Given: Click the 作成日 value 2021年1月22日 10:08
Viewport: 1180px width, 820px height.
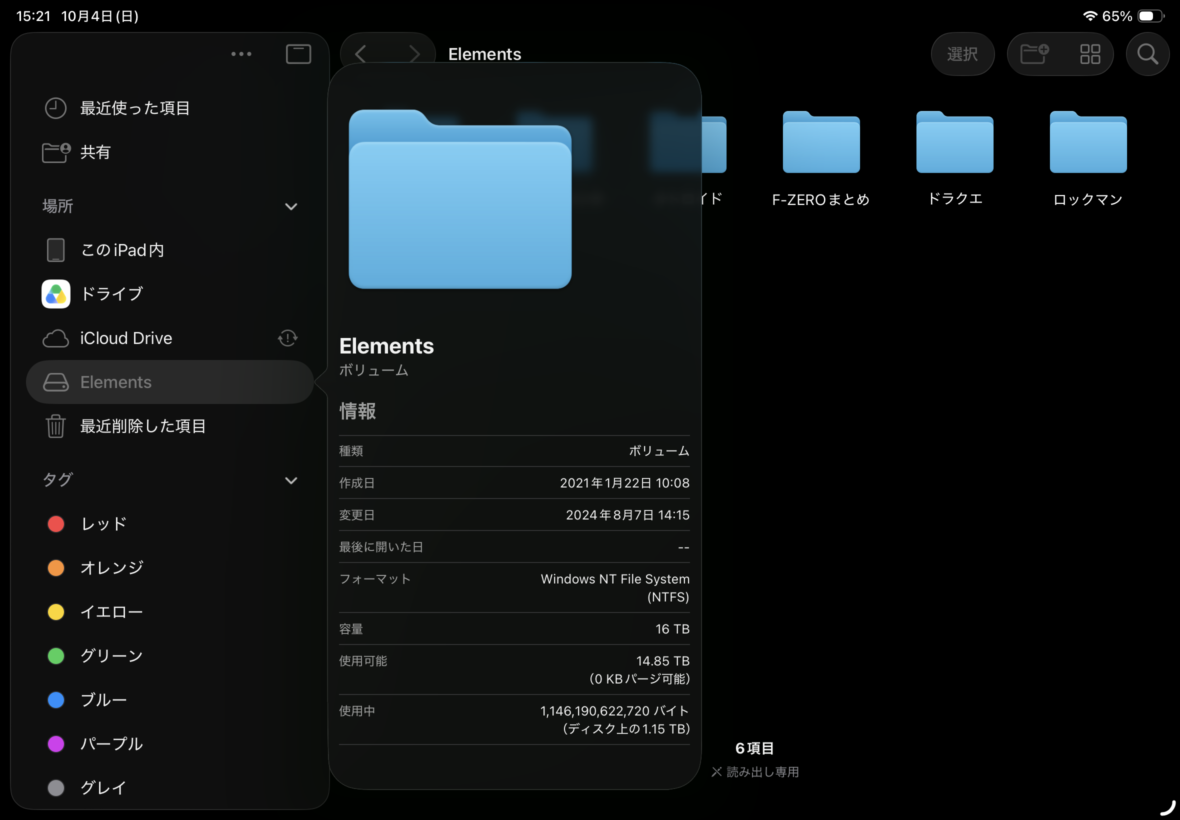Looking at the screenshot, I should point(625,483).
